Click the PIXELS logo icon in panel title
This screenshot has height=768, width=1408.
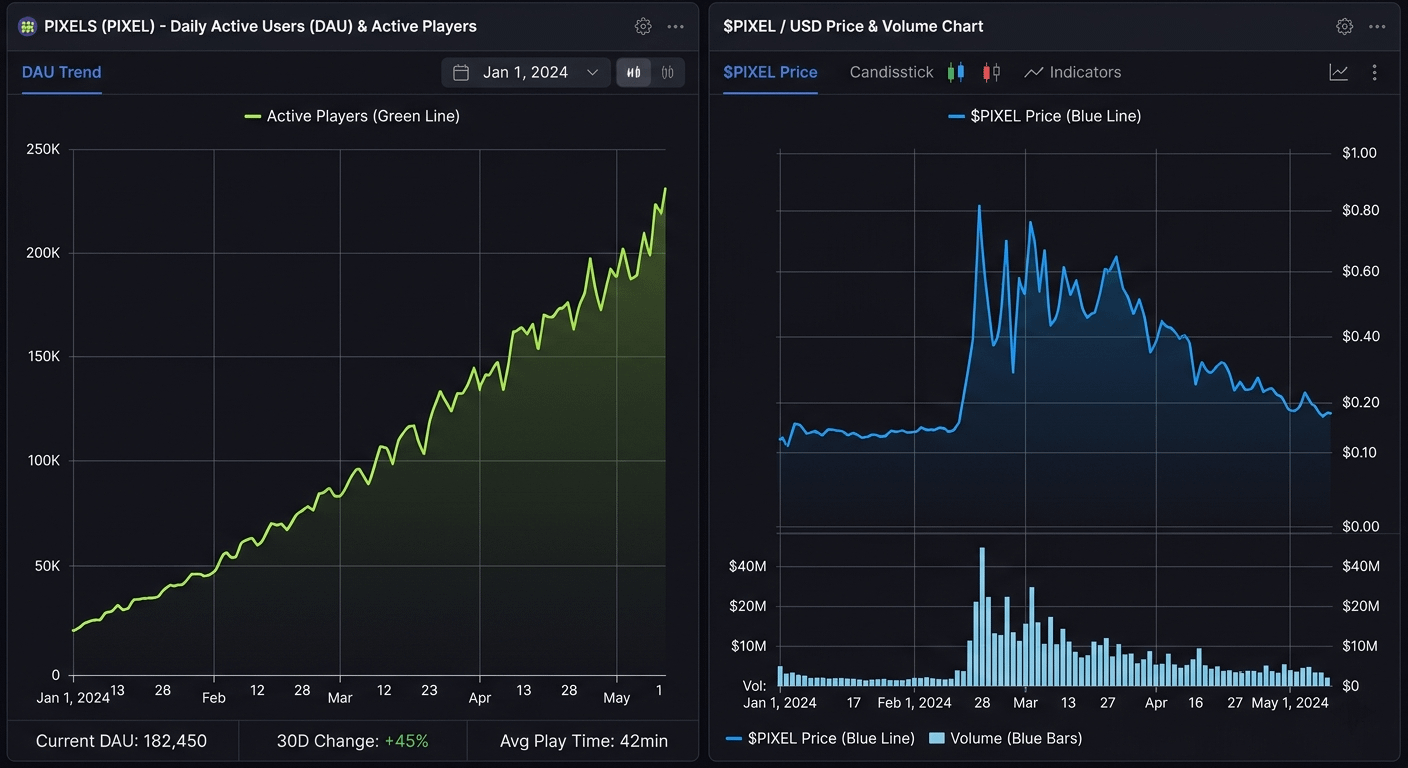[28, 27]
